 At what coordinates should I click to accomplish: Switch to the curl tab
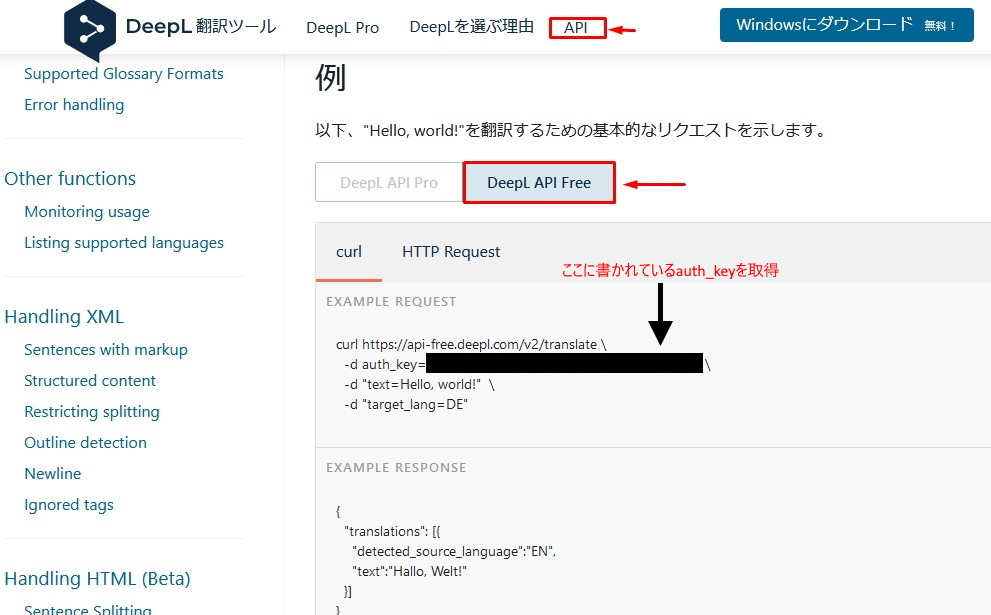click(x=349, y=252)
